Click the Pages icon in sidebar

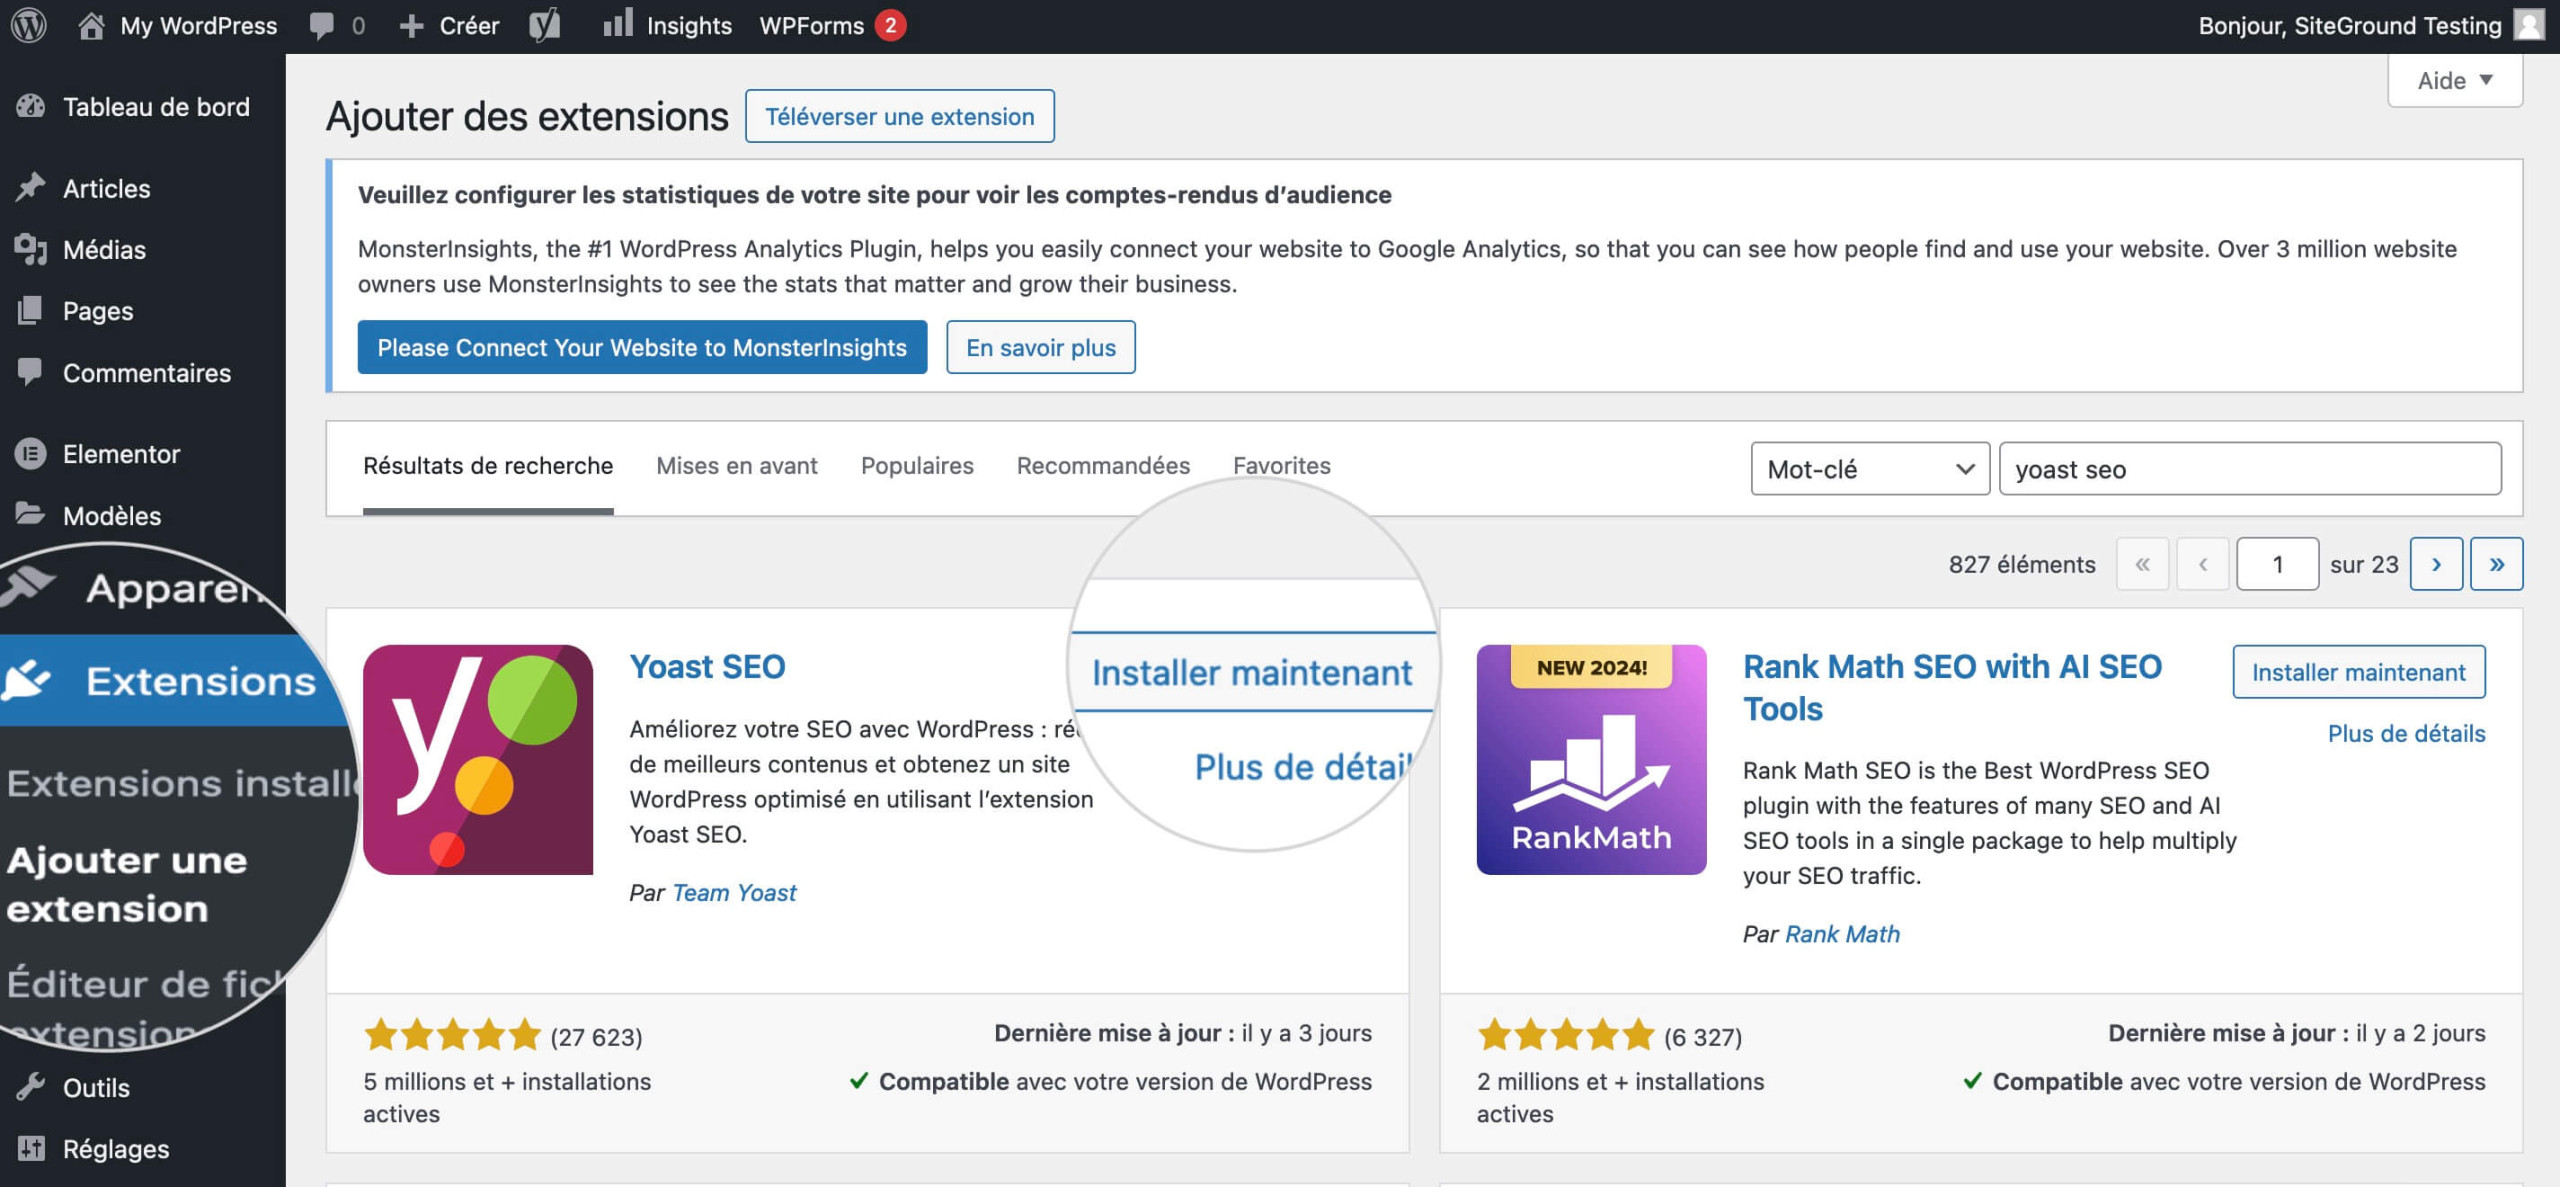[x=30, y=310]
